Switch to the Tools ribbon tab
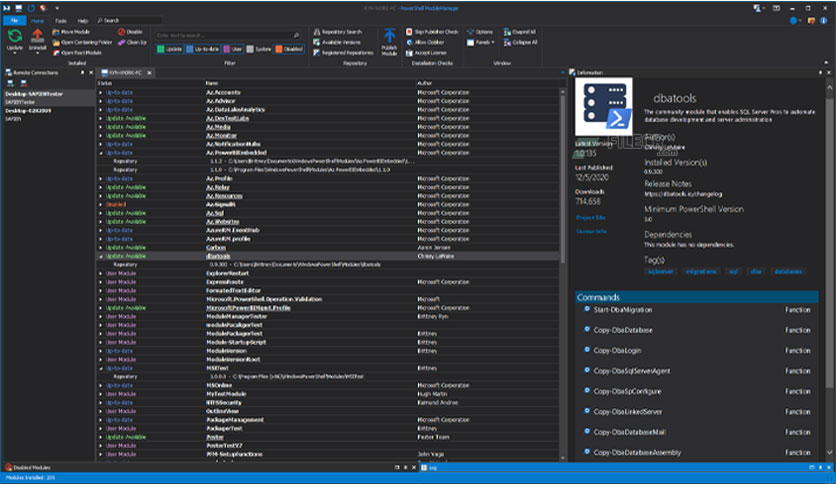836x484 pixels. pos(61,21)
